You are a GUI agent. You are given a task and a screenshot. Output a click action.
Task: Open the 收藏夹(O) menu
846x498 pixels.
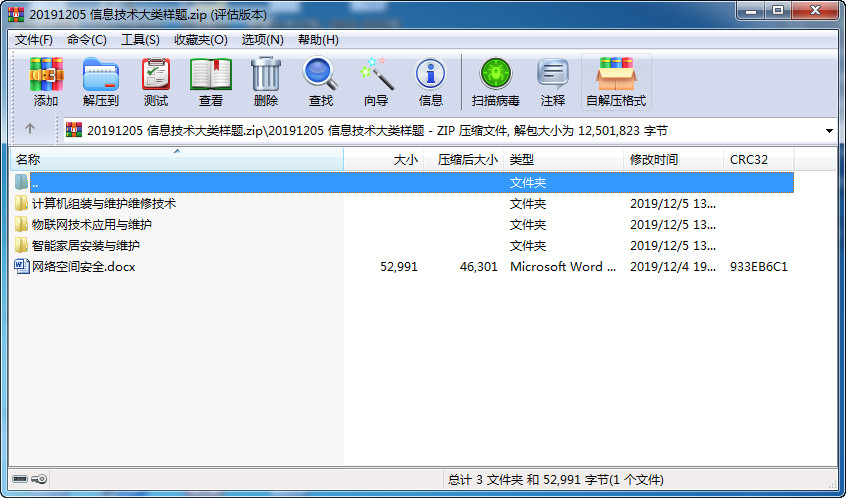201,40
